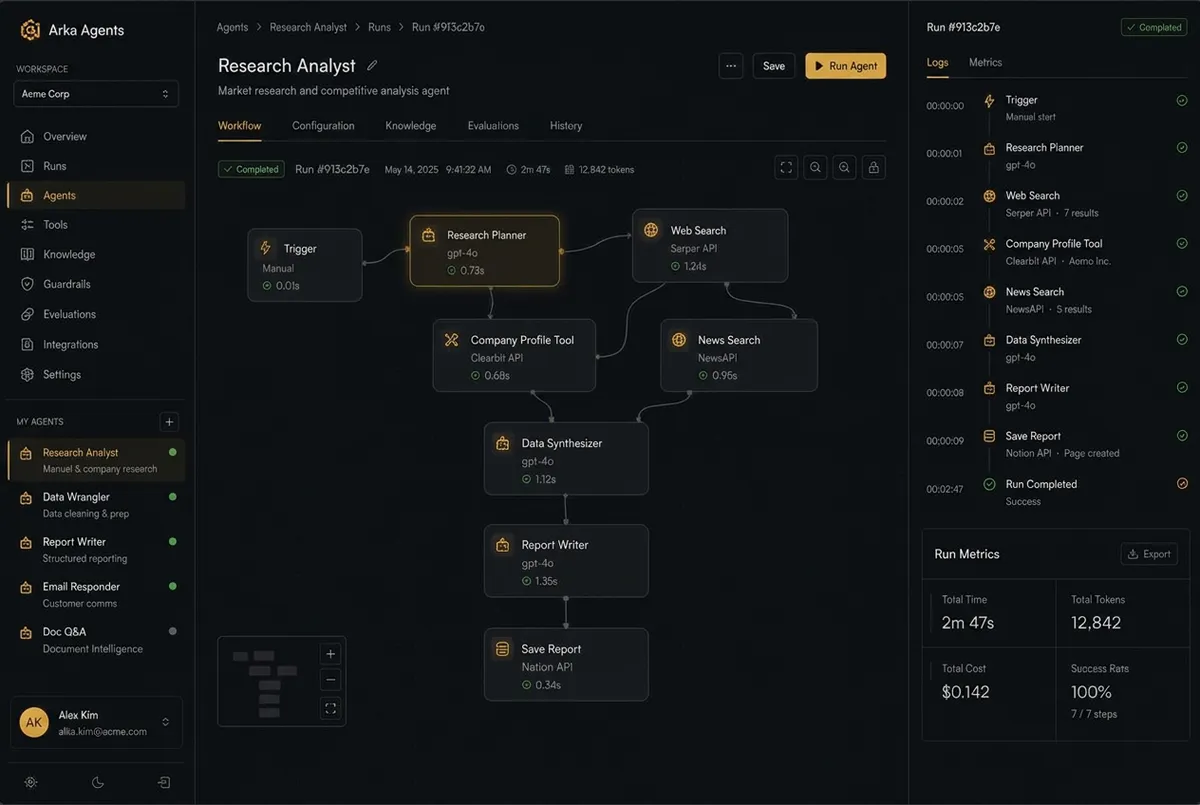Open the three-dot more options menu
This screenshot has height=805, width=1200.
click(731, 66)
